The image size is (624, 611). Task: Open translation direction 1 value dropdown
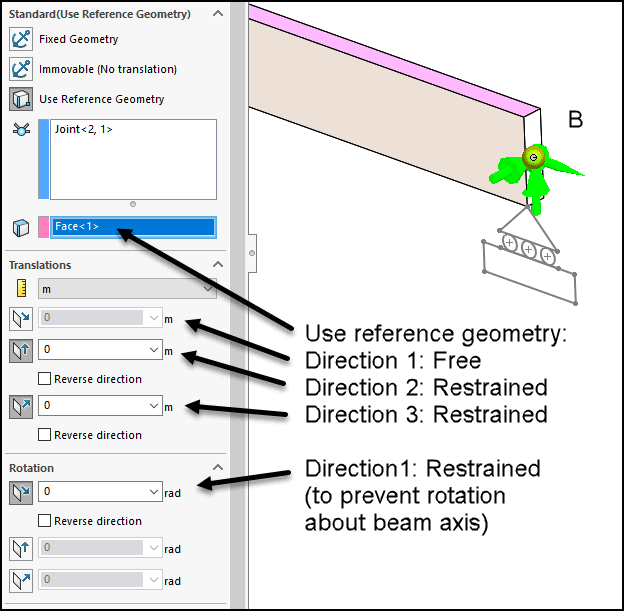(x=154, y=318)
